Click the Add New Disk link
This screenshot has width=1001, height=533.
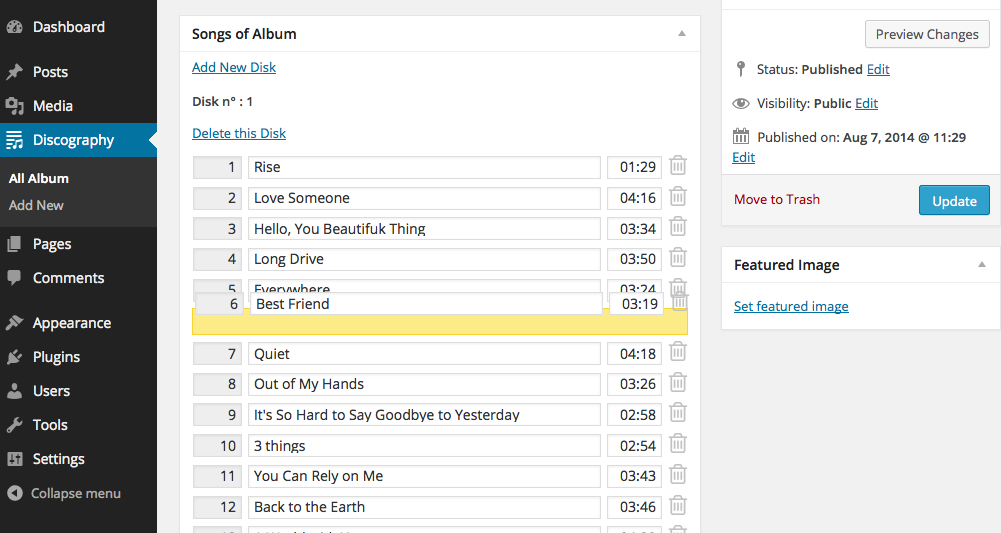coord(234,67)
